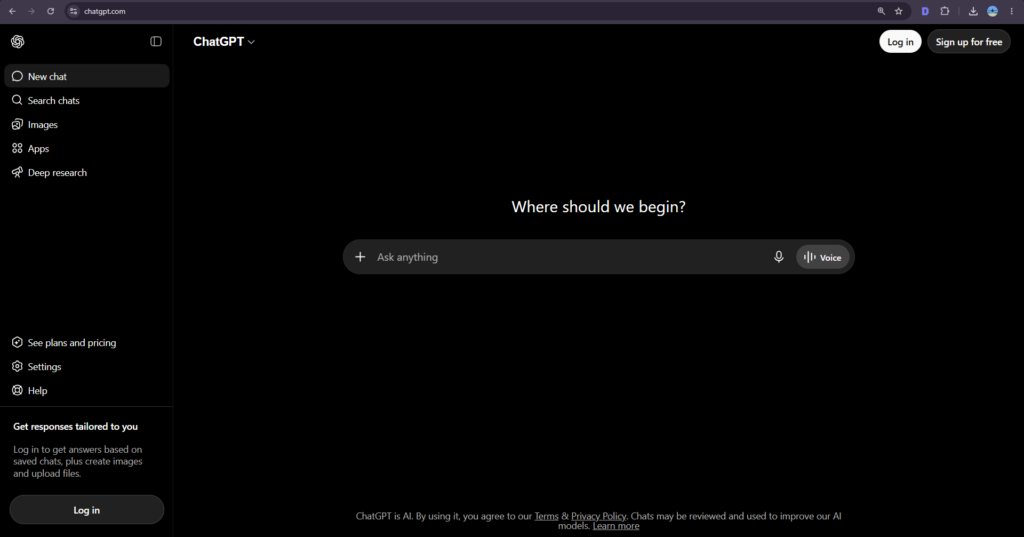Click the Help lifebuoy icon
1024x537 pixels.
(17, 391)
